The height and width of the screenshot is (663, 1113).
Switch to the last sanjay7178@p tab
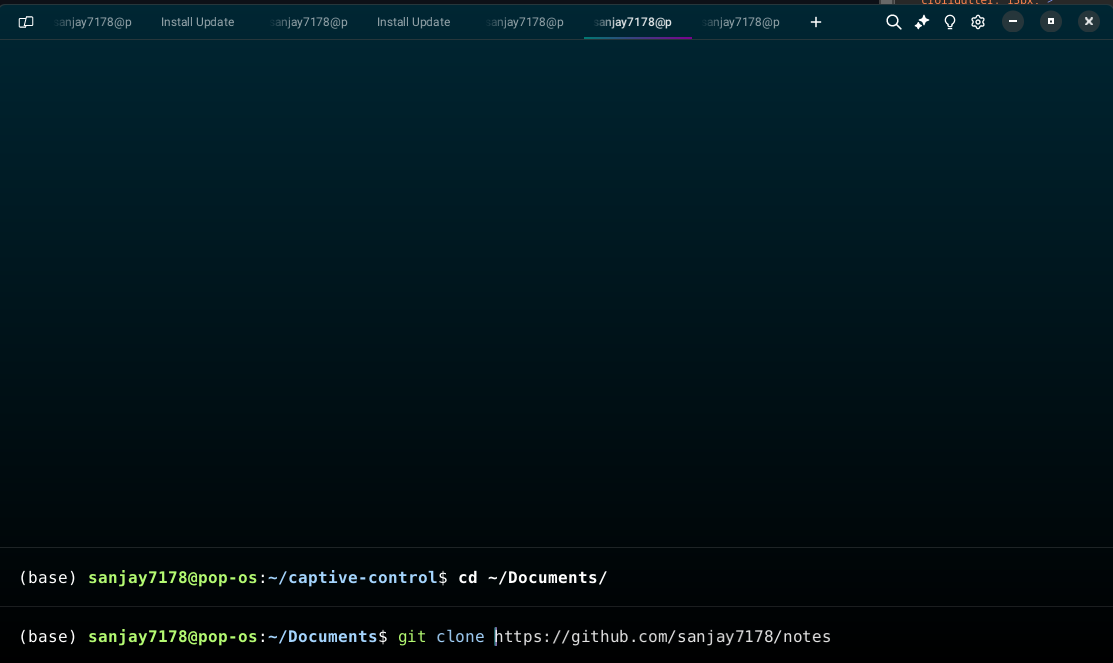(741, 22)
